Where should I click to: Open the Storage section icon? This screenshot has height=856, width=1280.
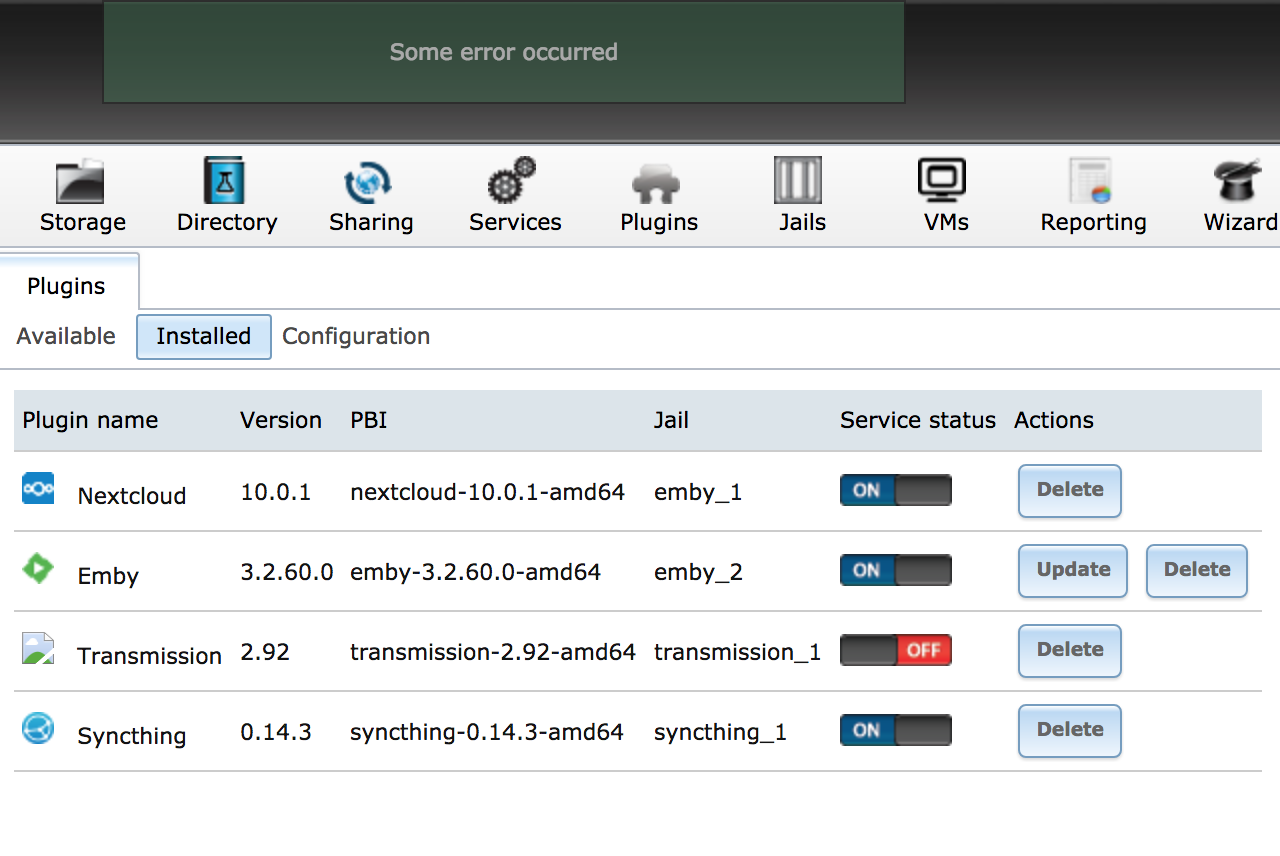click(81, 181)
